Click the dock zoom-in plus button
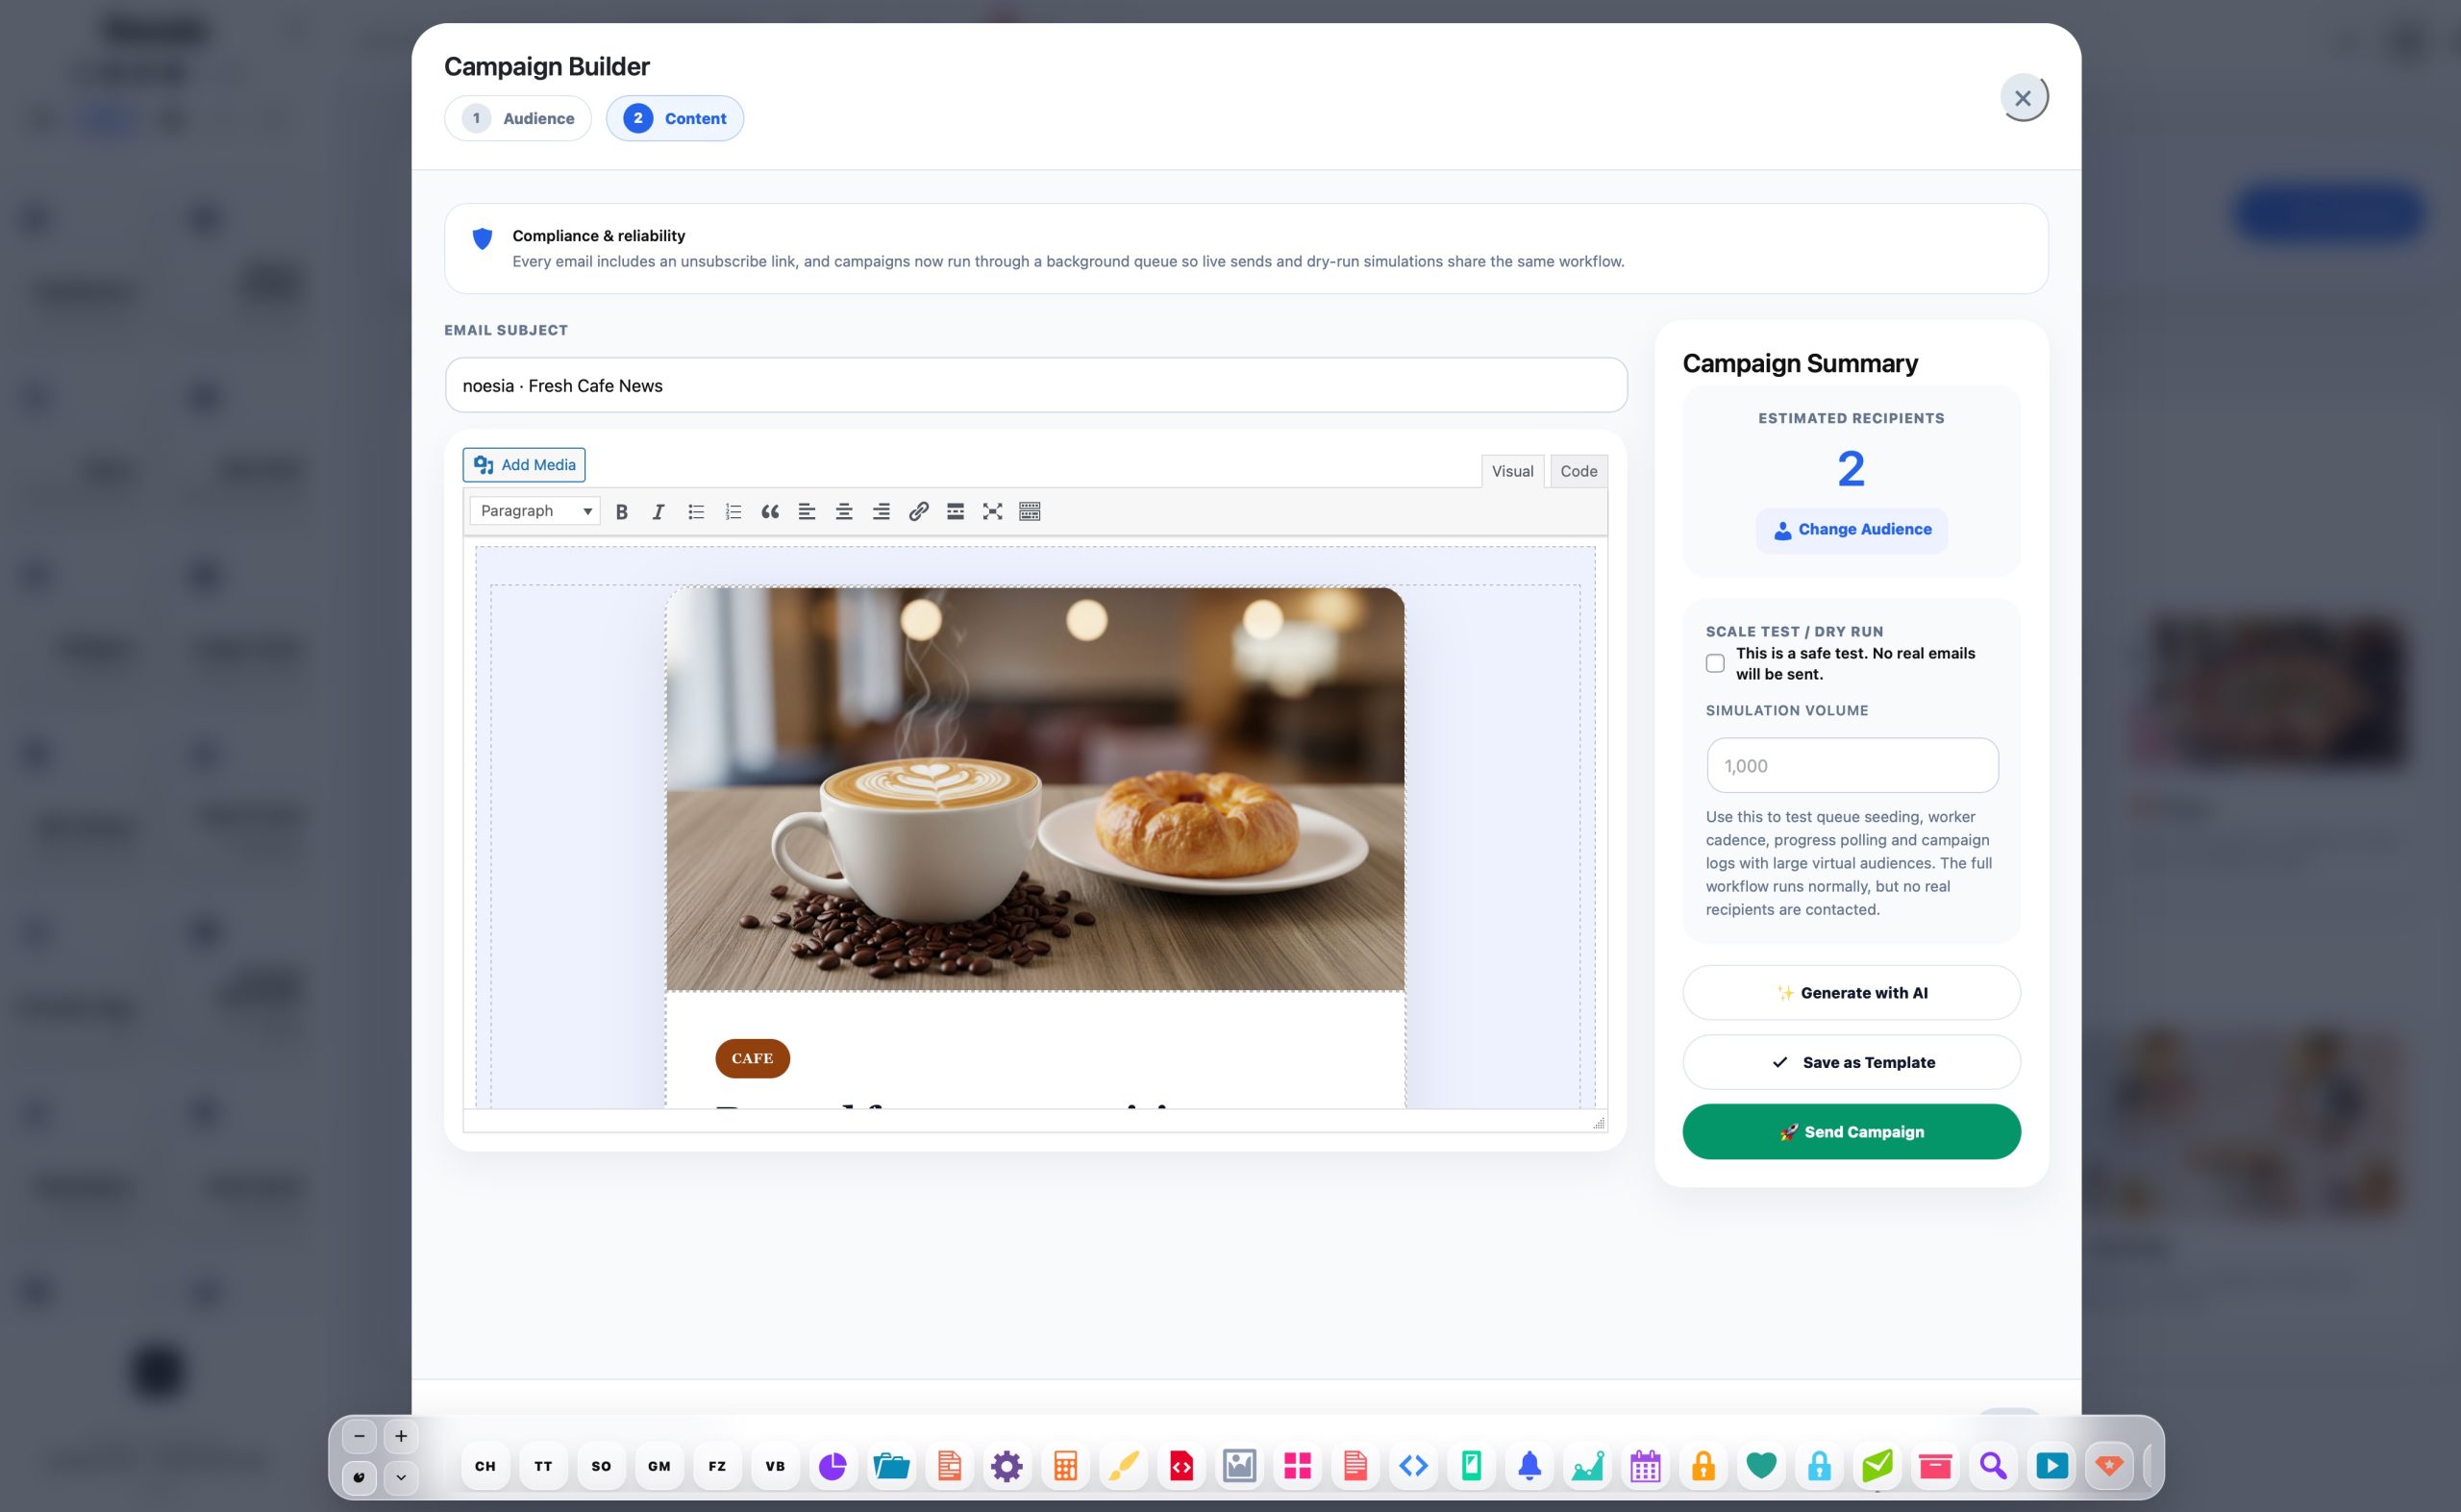The image size is (2461, 1512). click(401, 1437)
